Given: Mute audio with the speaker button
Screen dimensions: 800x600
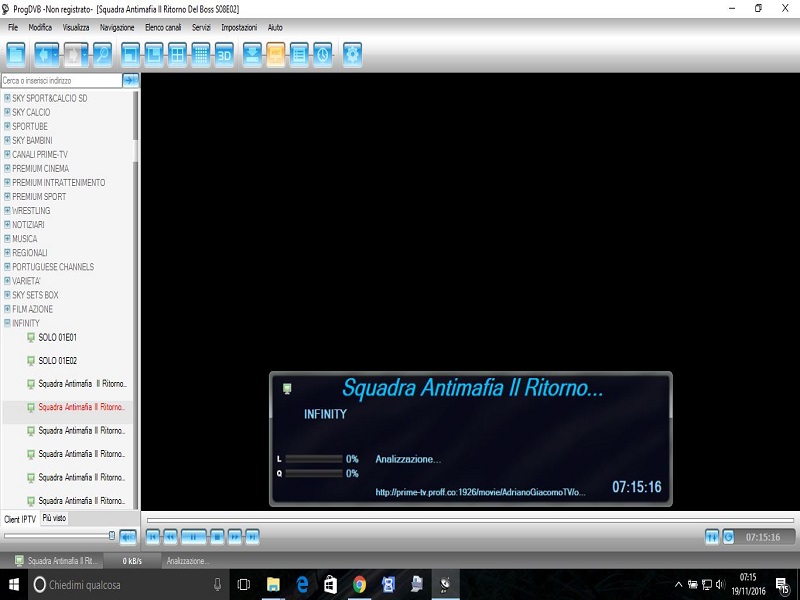Looking at the screenshot, I should (x=127, y=537).
